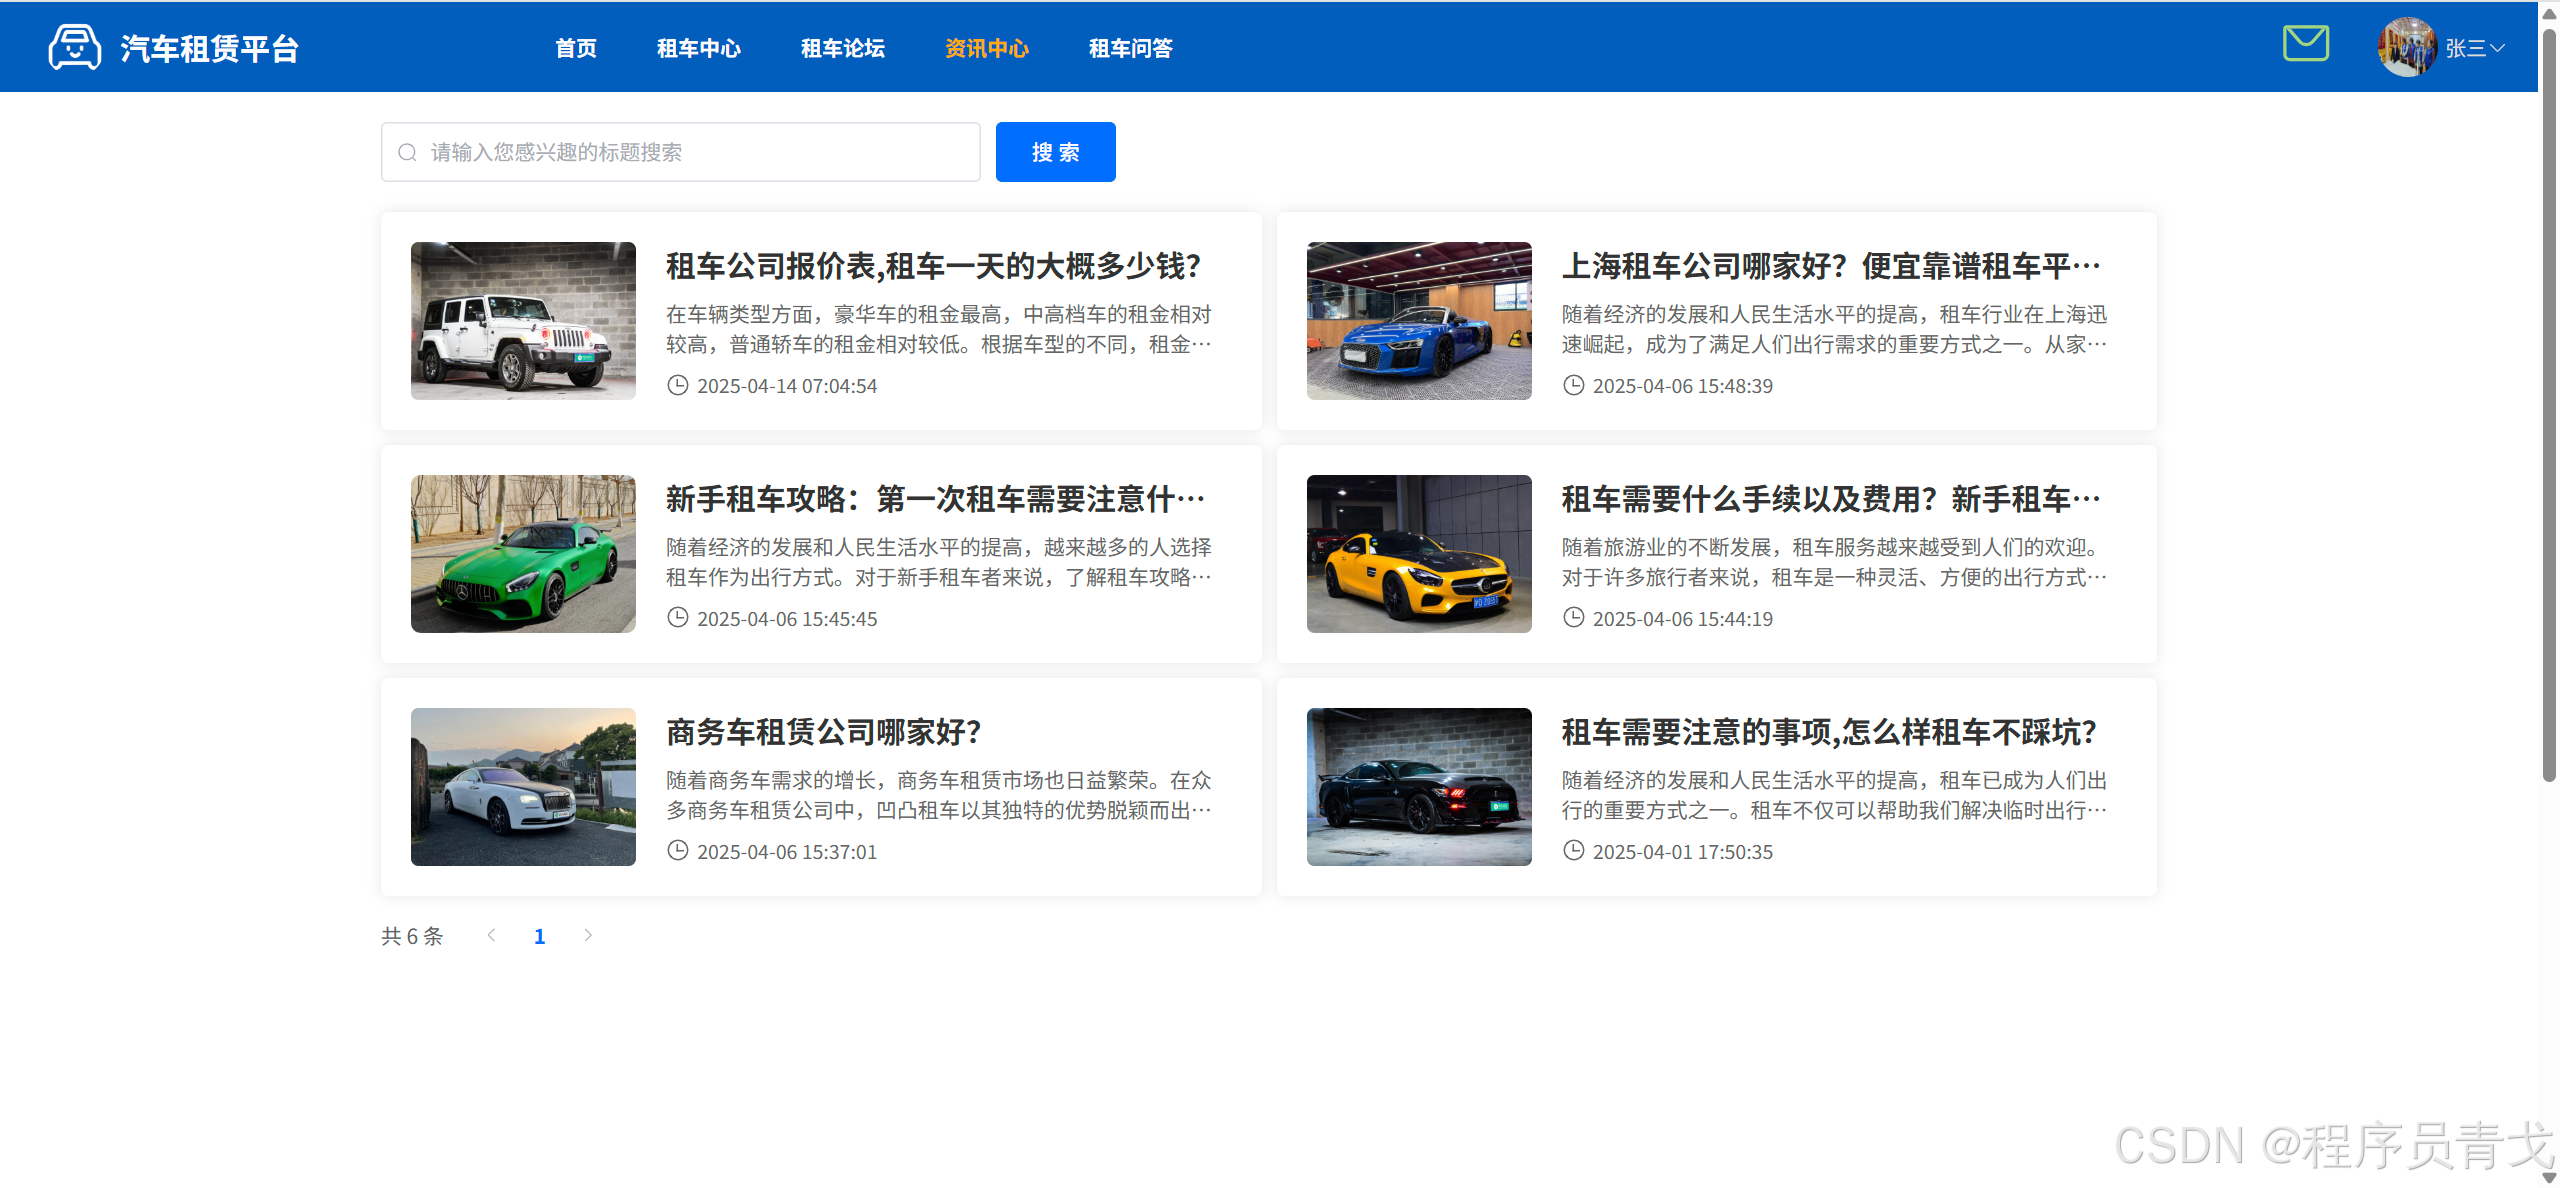The image size is (2560, 1188).
Task: Go to next page with right chevron
Action: [x=588, y=935]
